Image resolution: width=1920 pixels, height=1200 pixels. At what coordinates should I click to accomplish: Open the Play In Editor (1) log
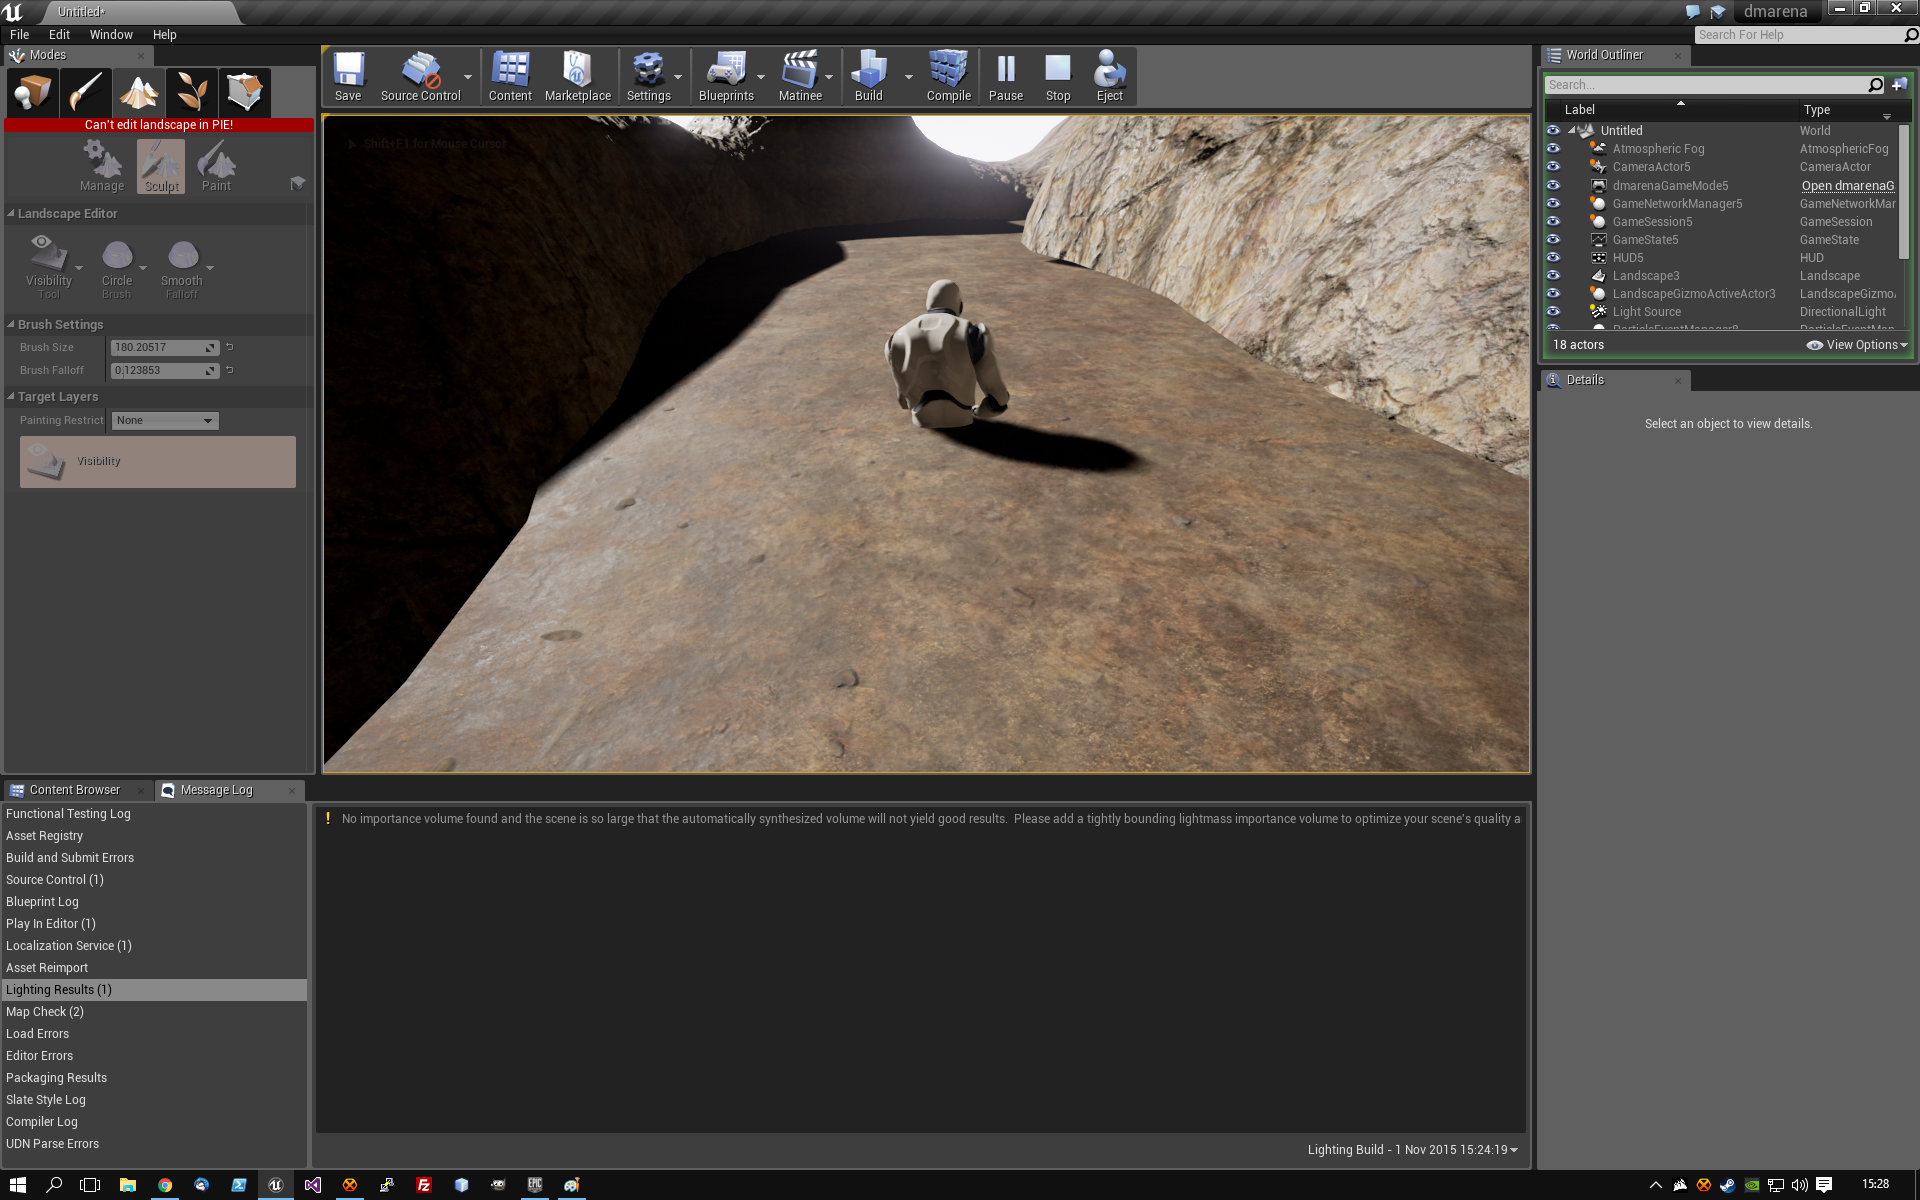(x=153, y=924)
